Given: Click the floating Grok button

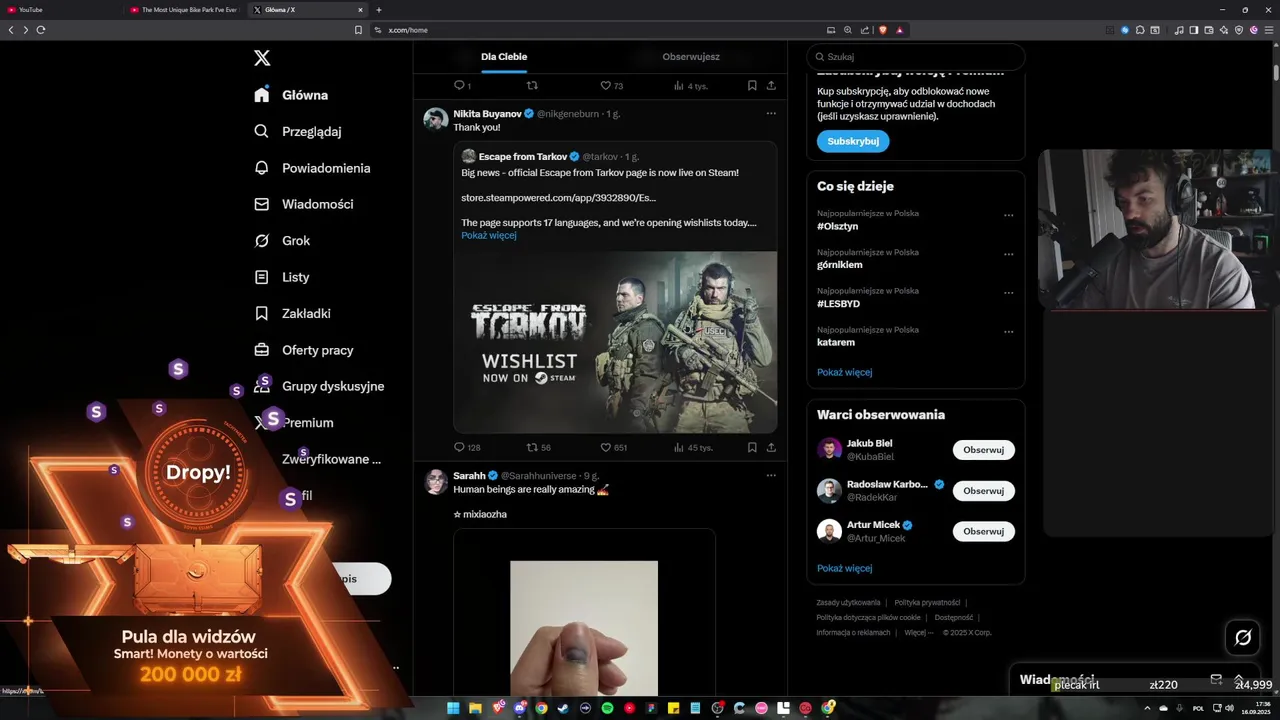Looking at the screenshot, I should [1243, 637].
